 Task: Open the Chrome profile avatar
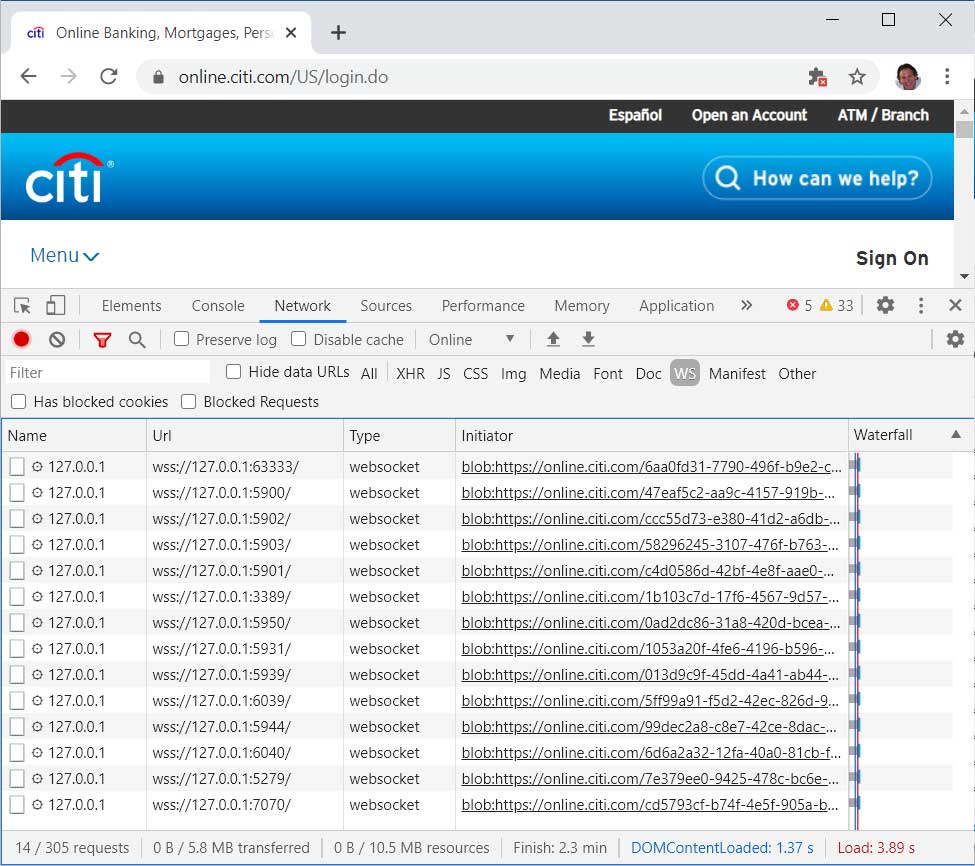pos(907,76)
